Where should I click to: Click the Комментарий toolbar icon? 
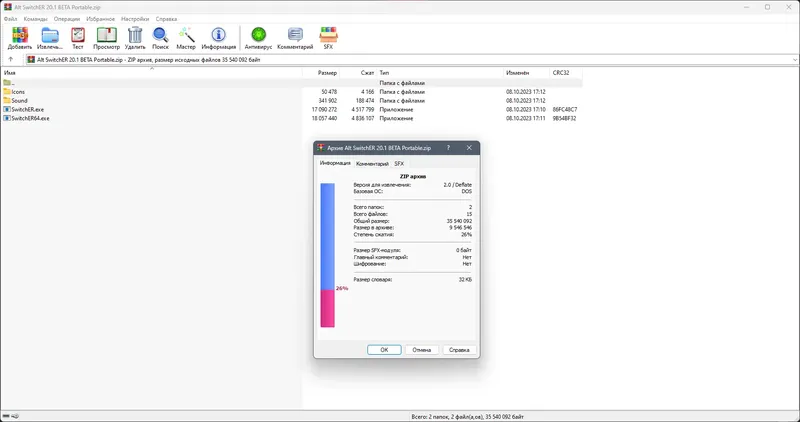click(295, 38)
